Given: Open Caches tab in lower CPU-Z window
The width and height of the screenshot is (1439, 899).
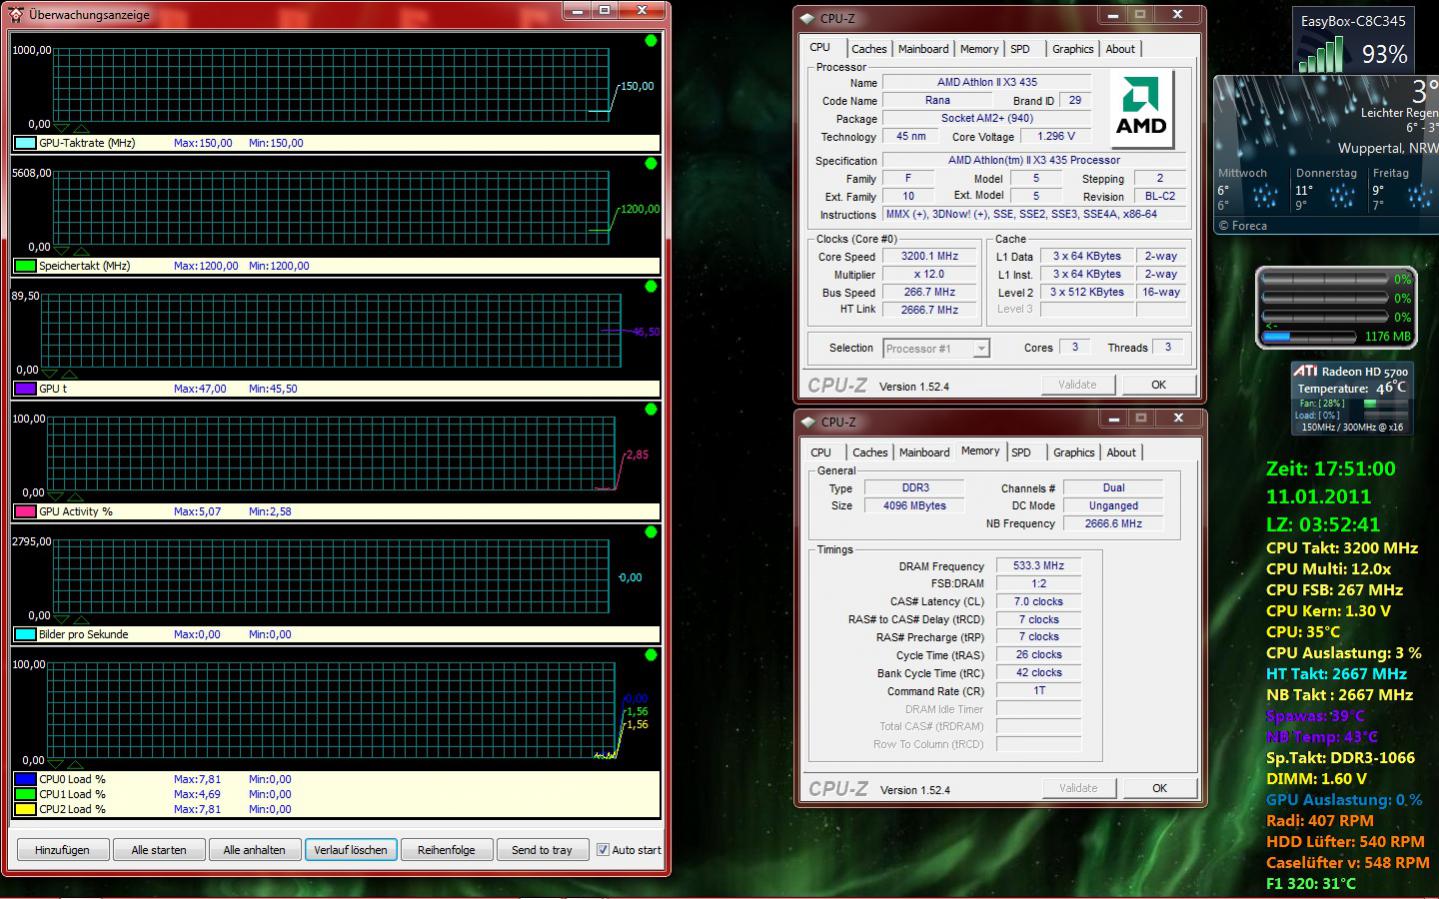Looking at the screenshot, I should [x=870, y=453].
